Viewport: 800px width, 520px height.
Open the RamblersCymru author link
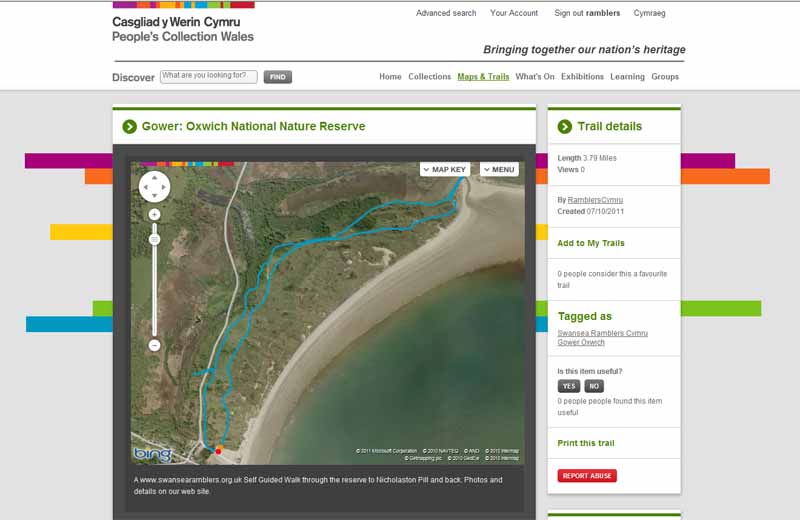[x=595, y=200]
